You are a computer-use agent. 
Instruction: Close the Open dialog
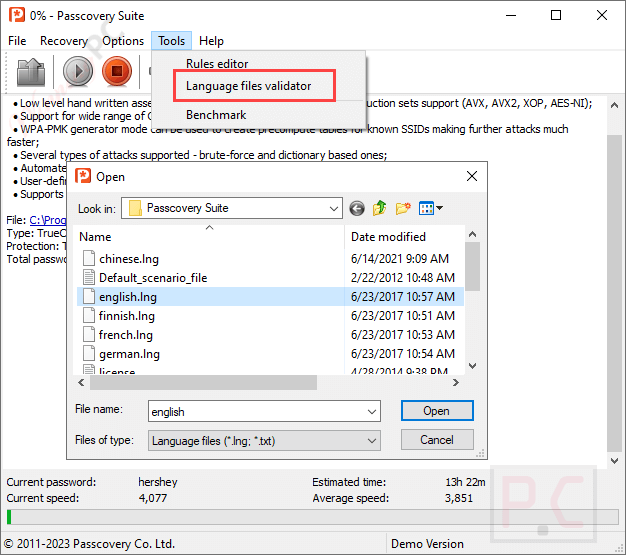[472, 176]
